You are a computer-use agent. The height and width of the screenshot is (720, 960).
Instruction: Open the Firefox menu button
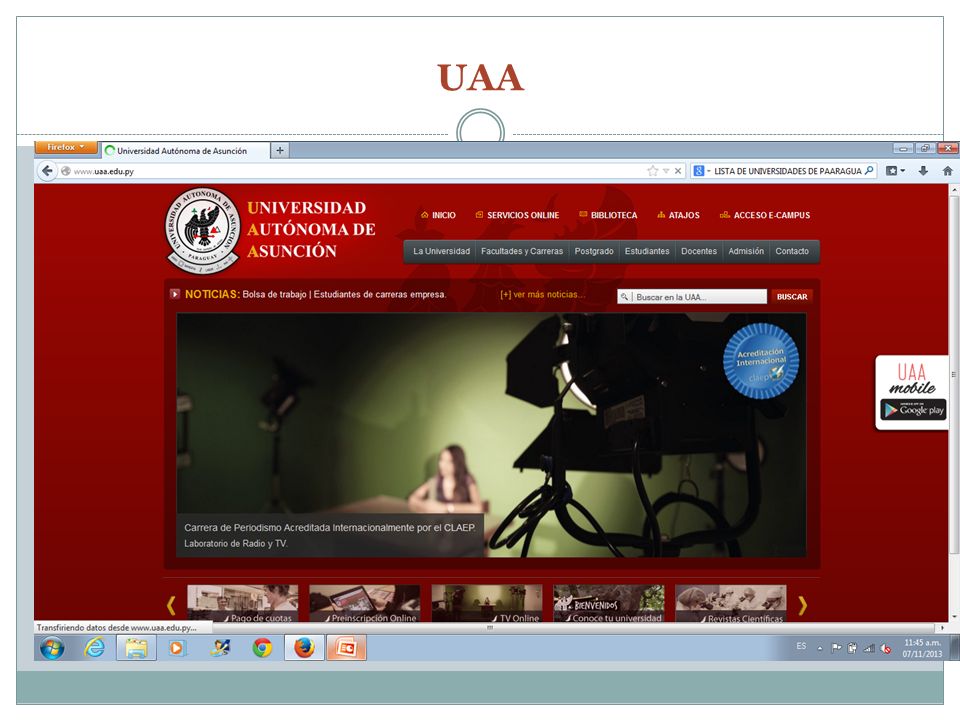coord(66,147)
